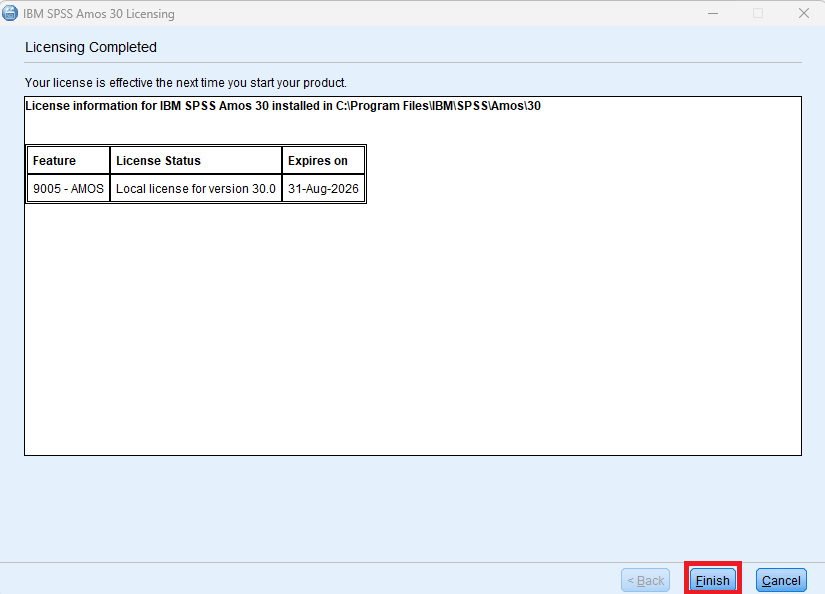Click the Local license for version 30.0 cell
Viewport: 825px width, 594px height.
[x=195, y=188]
